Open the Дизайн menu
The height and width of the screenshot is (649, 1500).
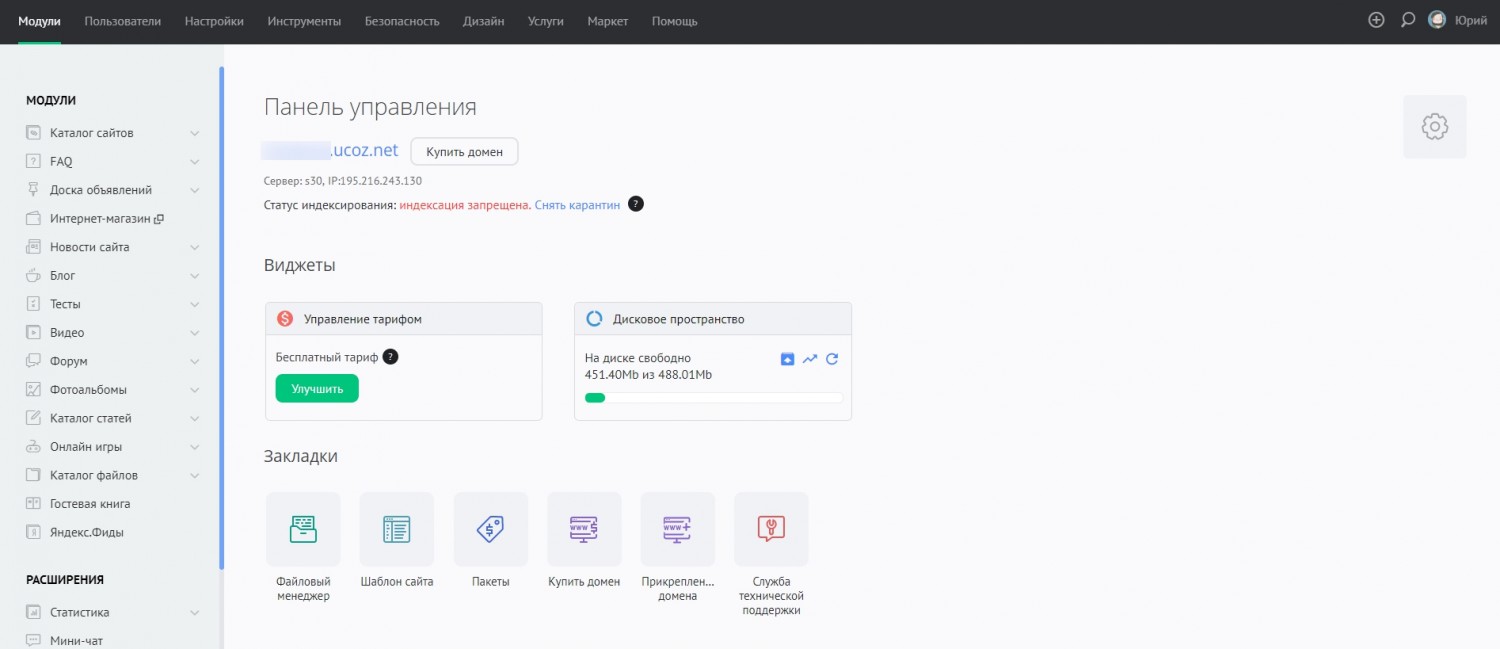tap(483, 21)
